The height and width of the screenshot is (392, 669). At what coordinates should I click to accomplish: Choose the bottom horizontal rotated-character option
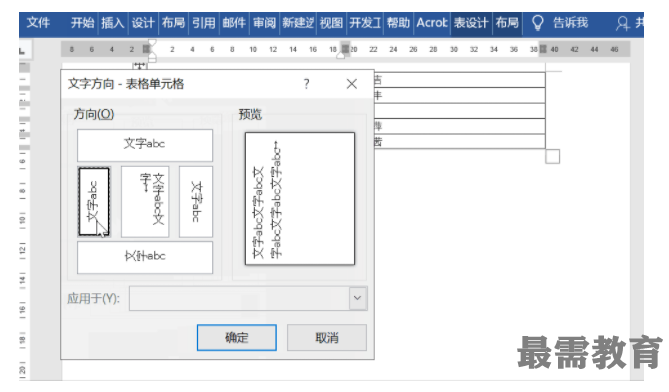(145, 258)
